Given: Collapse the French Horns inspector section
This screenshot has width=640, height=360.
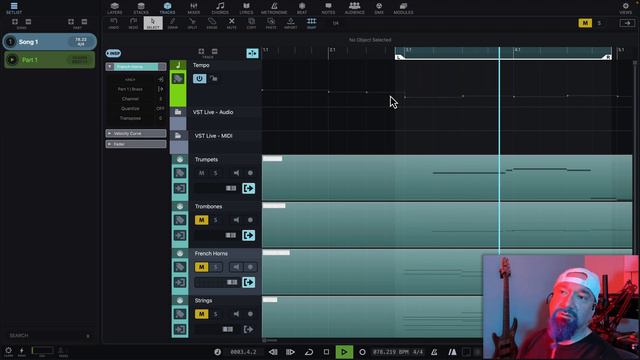Looking at the screenshot, I should pyautogui.click(x=110, y=67).
